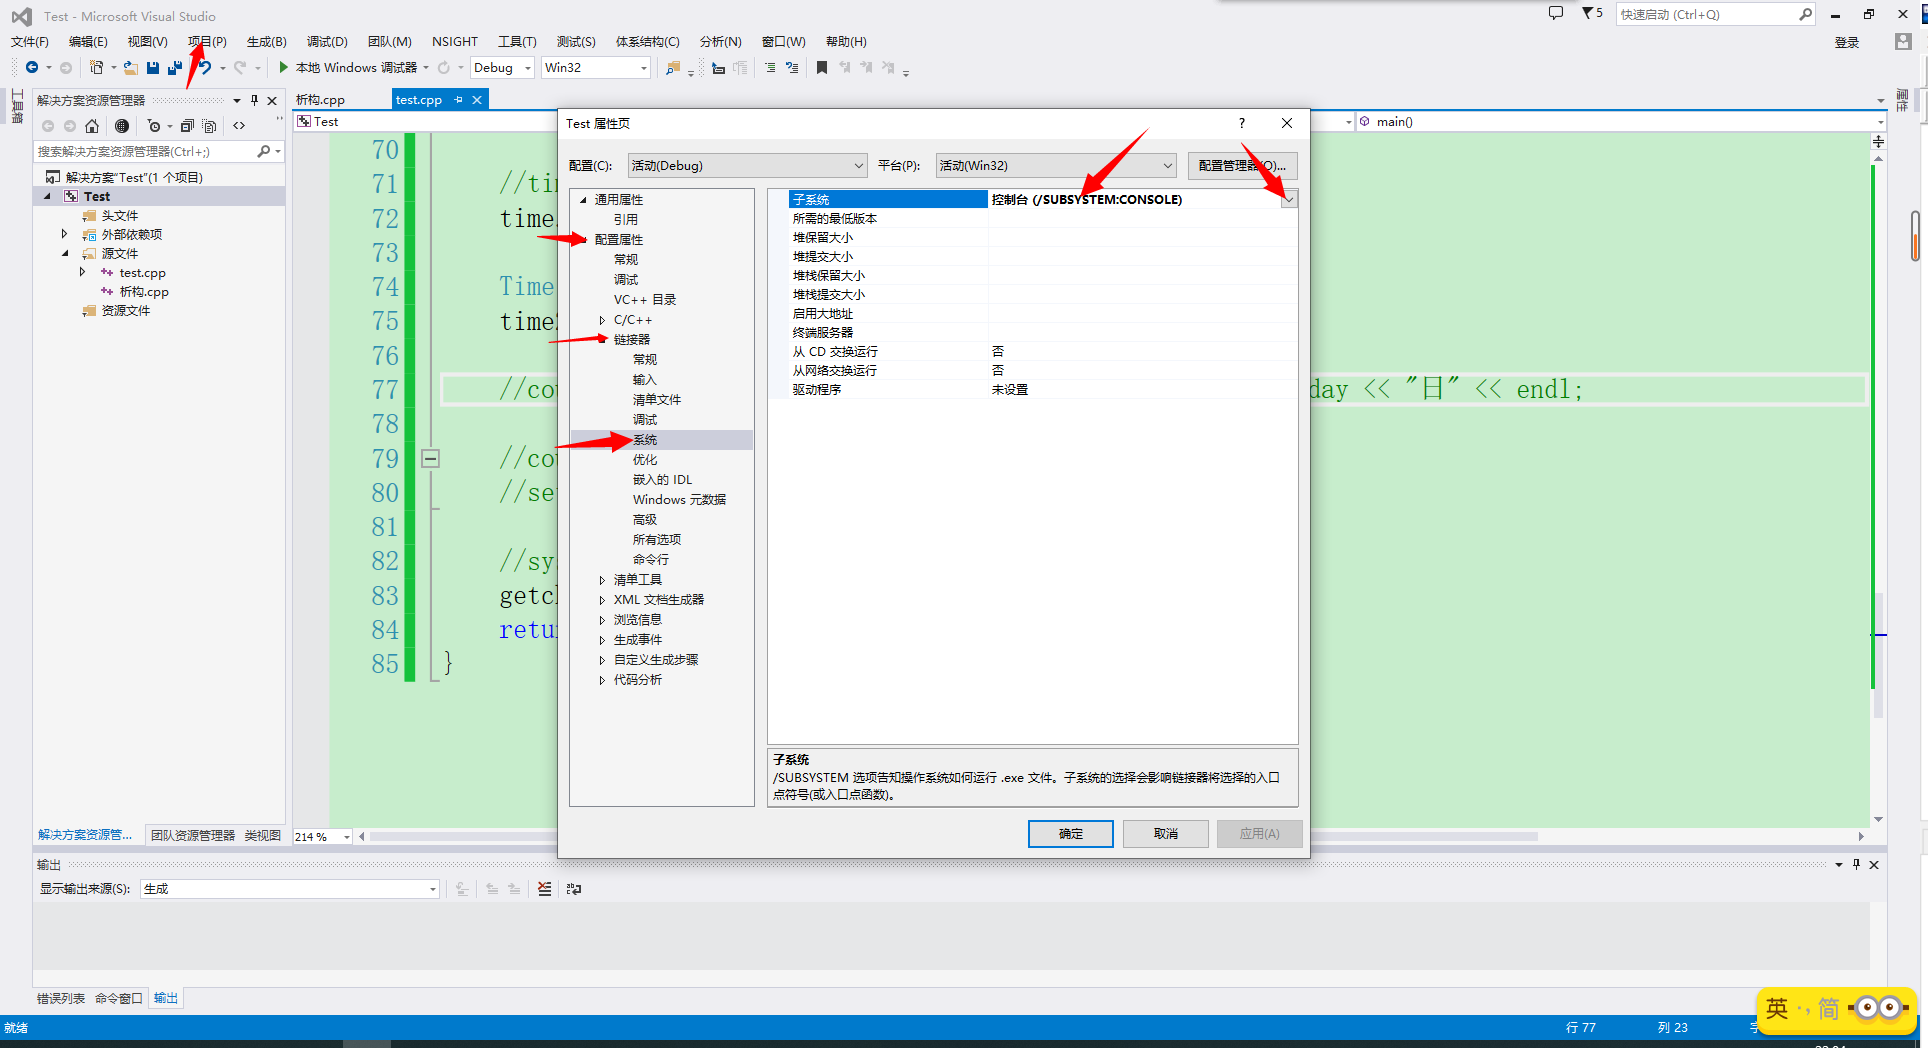The height and width of the screenshot is (1048, 1928).
Task: Click the pin icon on test.cpp tab
Action: click(458, 100)
